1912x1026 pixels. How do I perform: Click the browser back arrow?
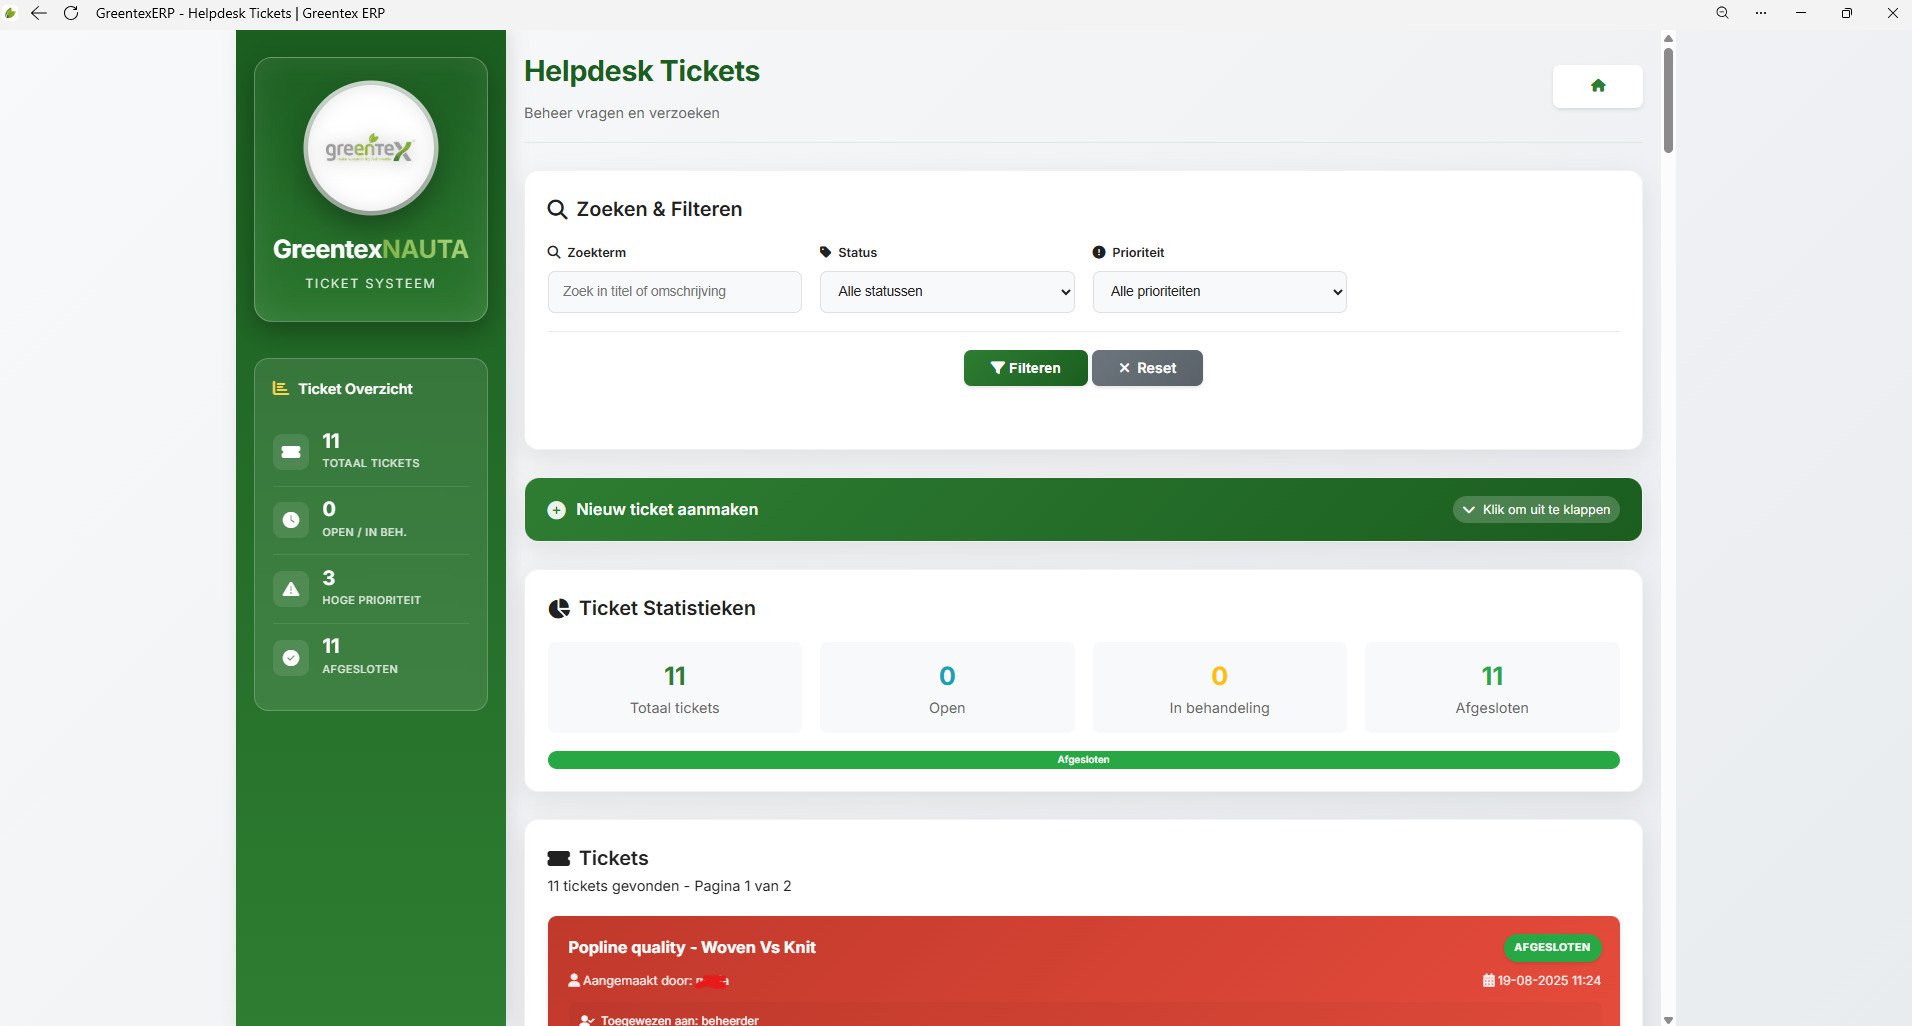coord(39,13)
